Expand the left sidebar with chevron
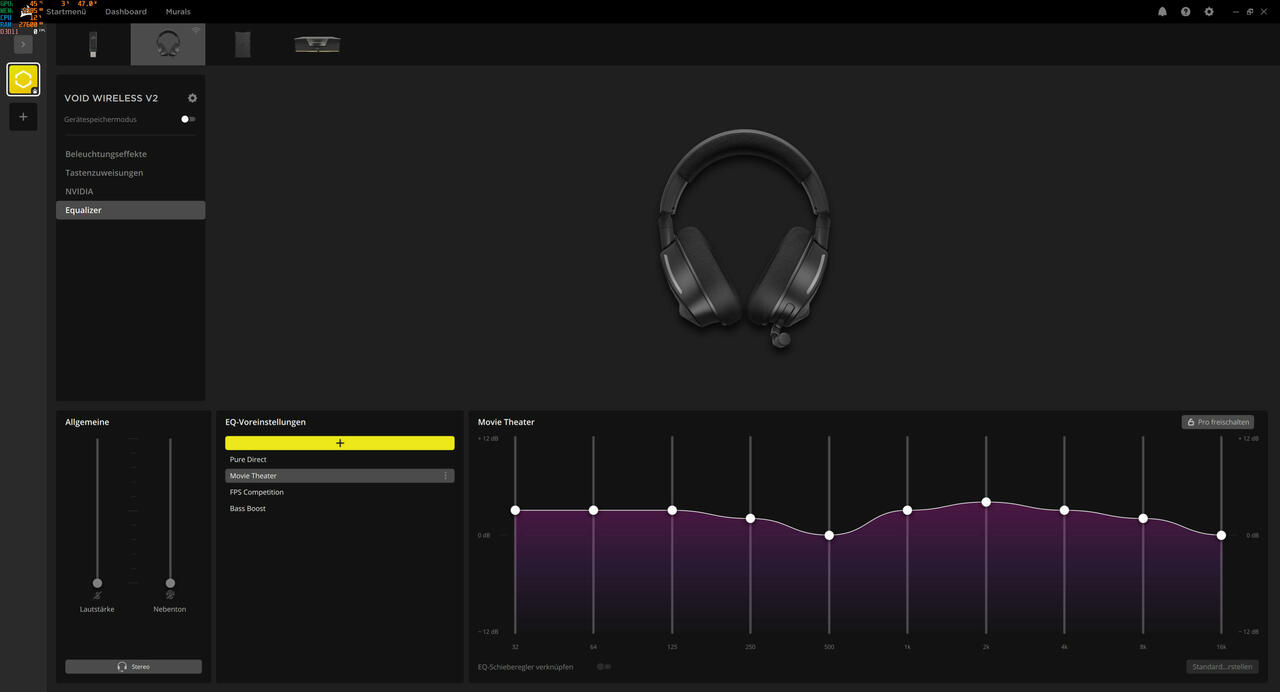Viewport: 1280px width, 692px height. pos(23,45)
